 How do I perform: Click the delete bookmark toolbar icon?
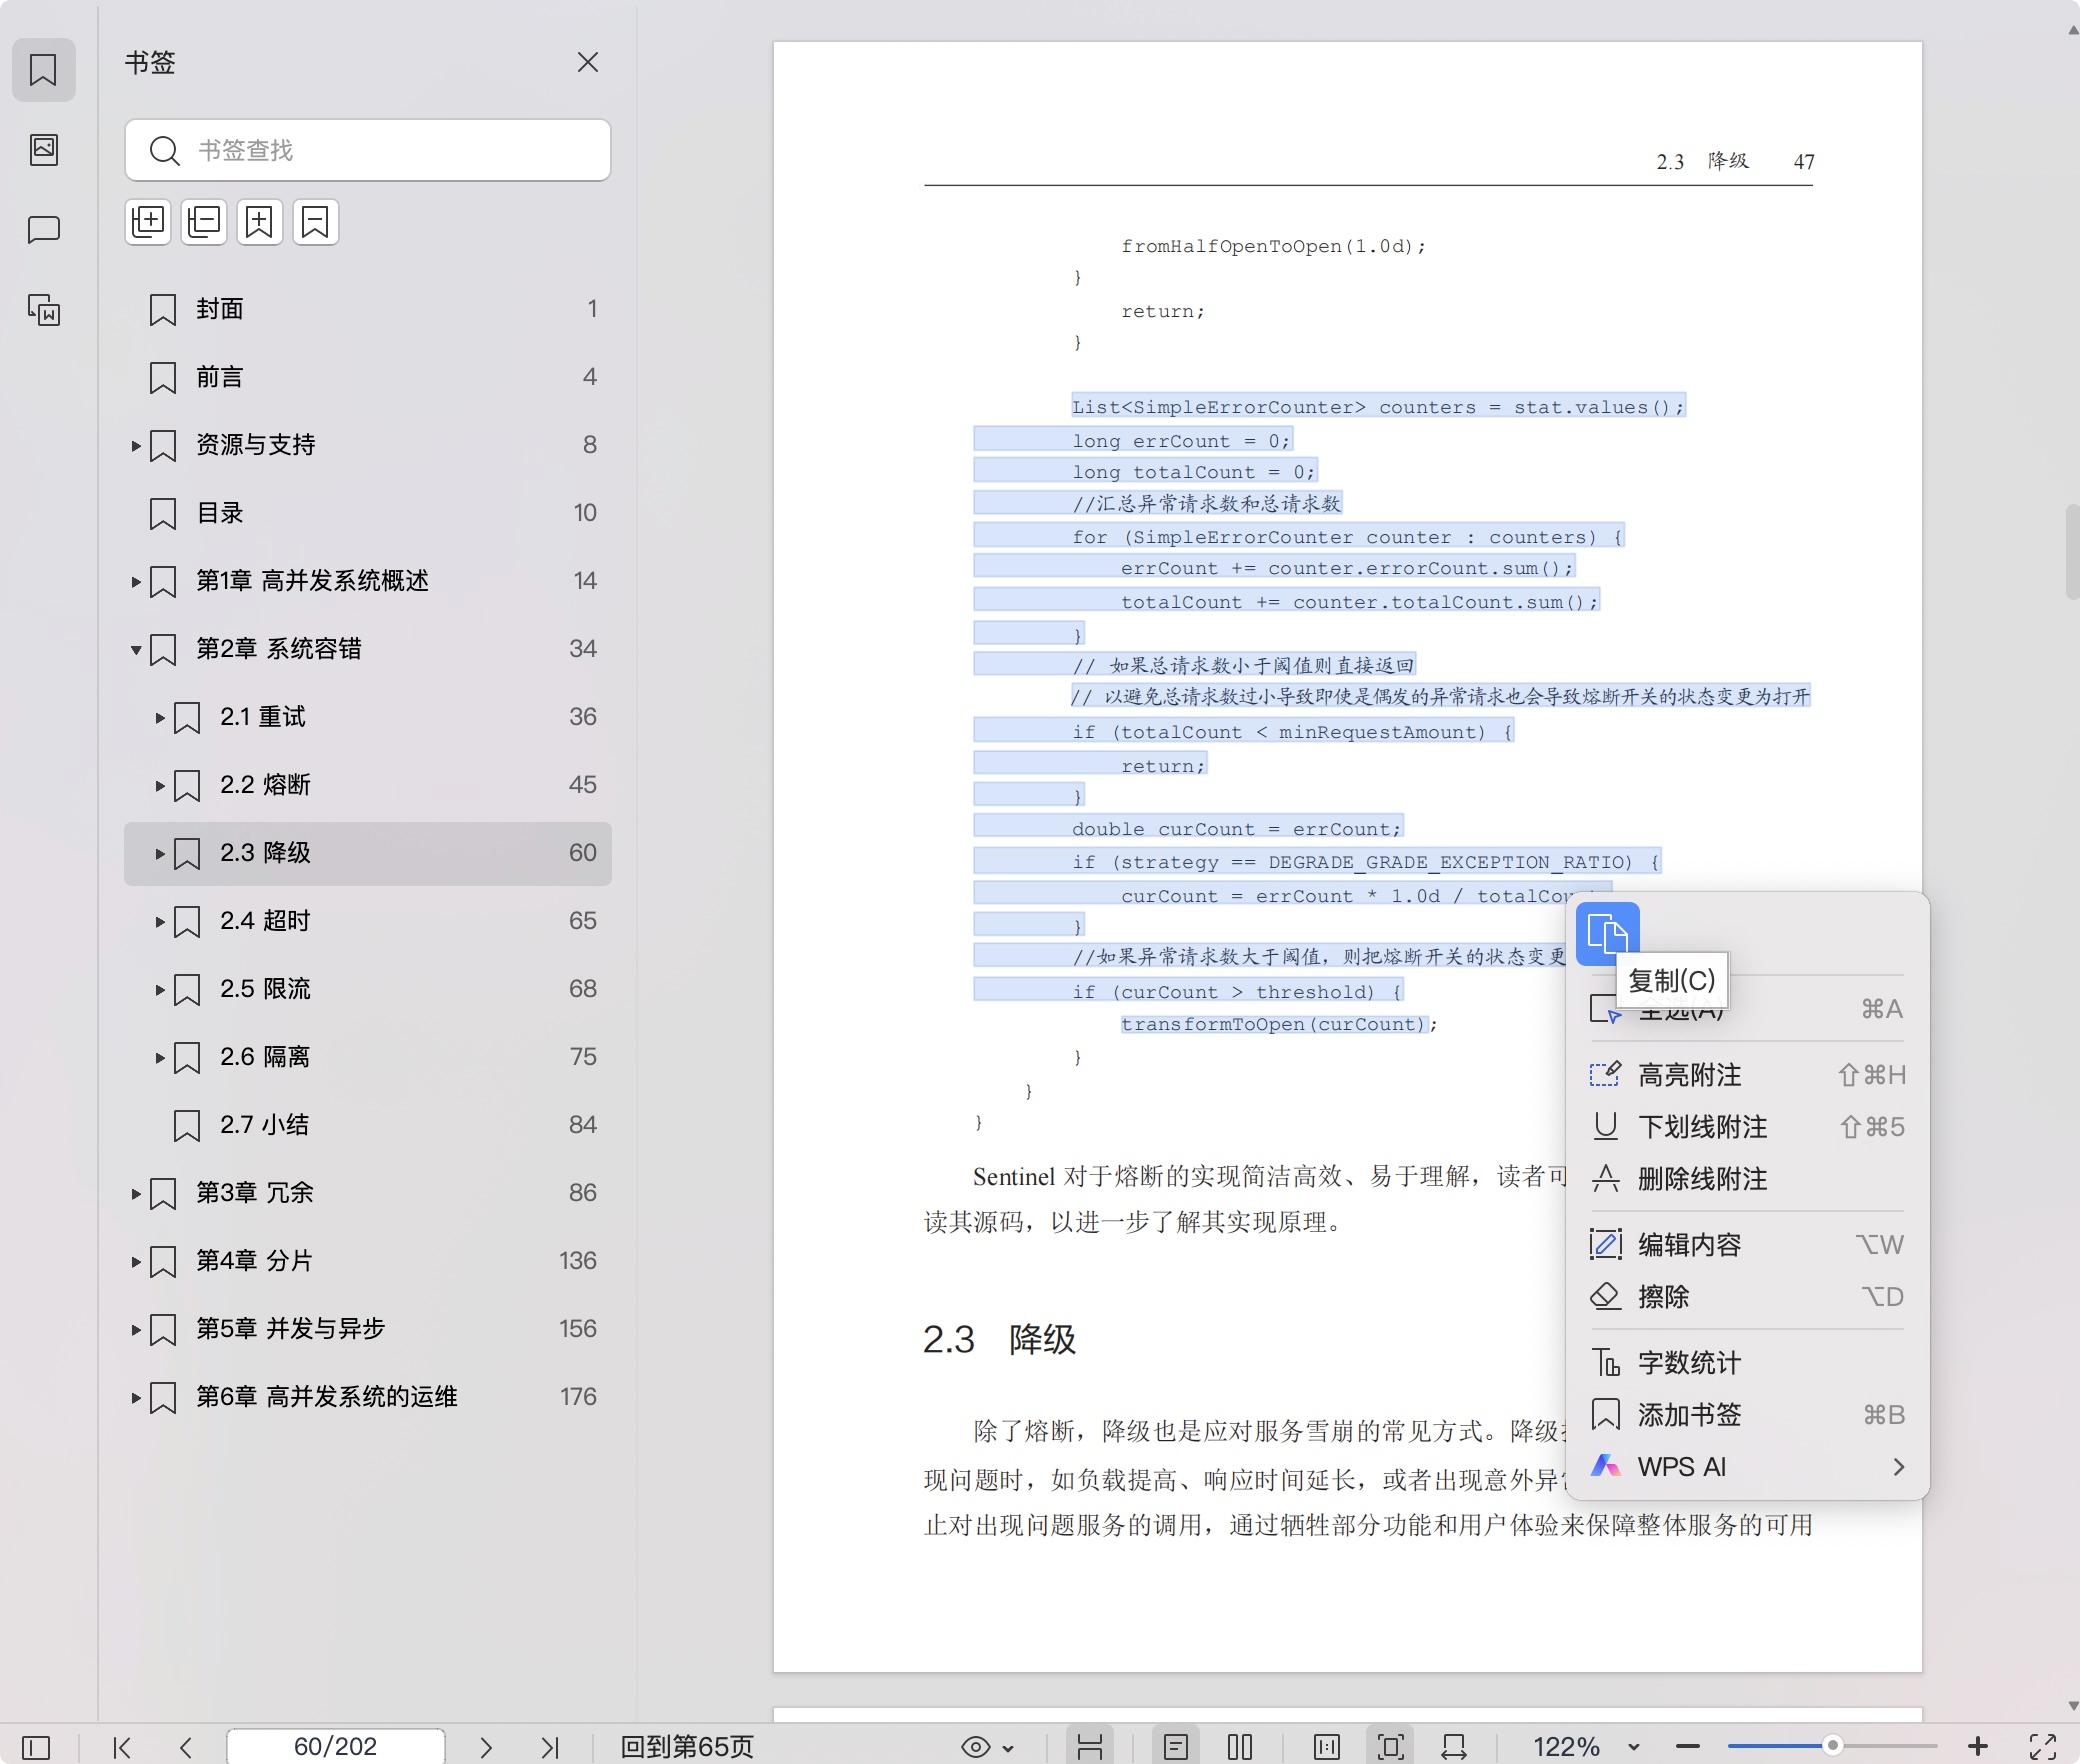(316, 222)
